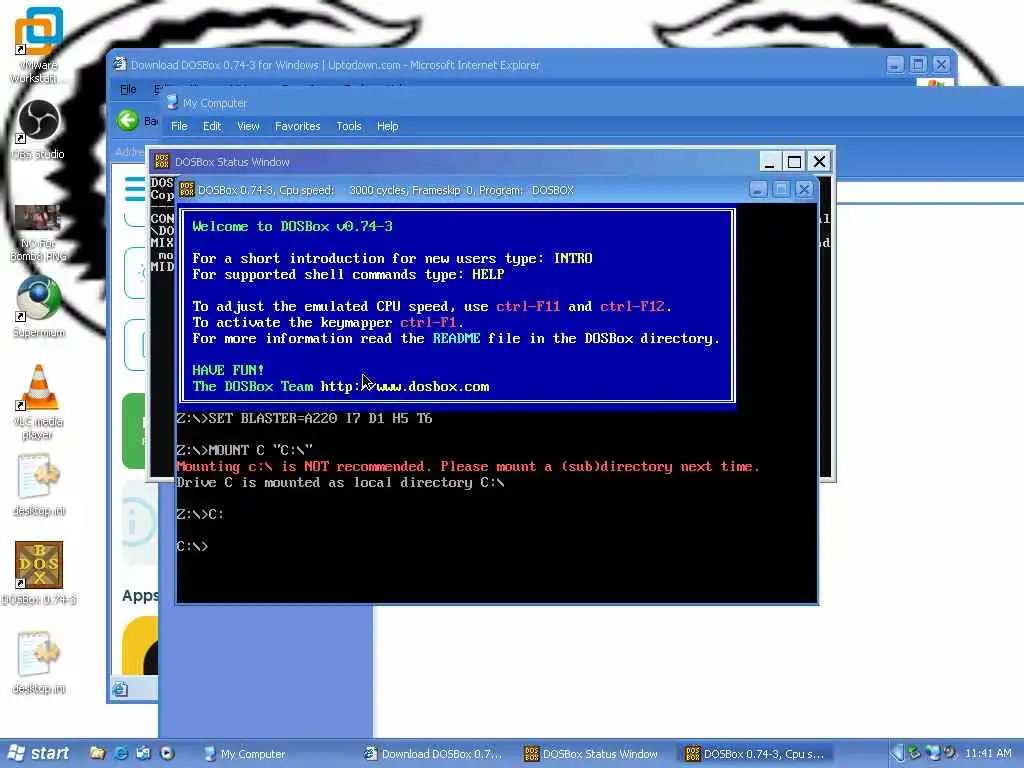The height and width of the screenshot is (768, 1024).
Task: Click the 'Mounting c:\ is NOT recommended' warning line
Action: (468, 466)
